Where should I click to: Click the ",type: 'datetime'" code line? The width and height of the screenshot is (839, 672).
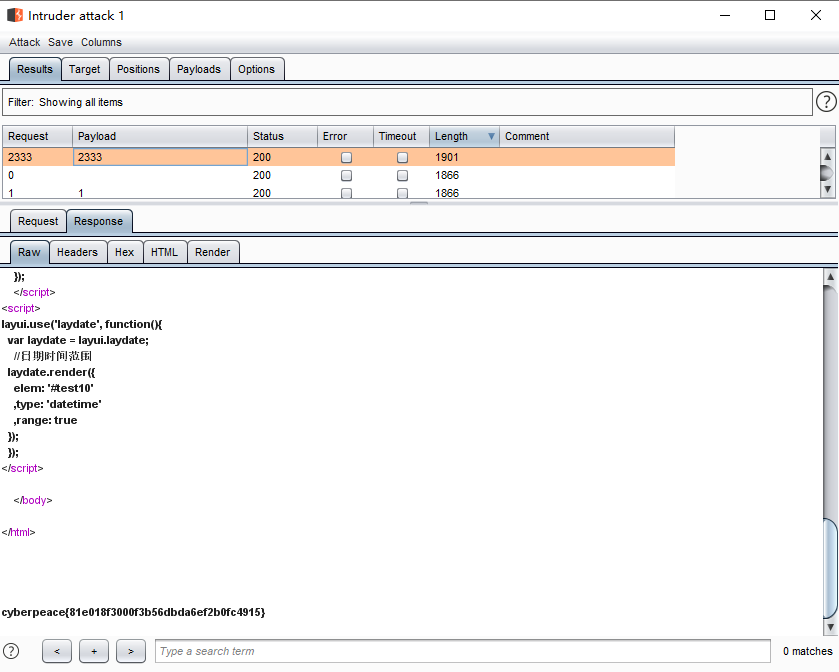pos(57,404)
